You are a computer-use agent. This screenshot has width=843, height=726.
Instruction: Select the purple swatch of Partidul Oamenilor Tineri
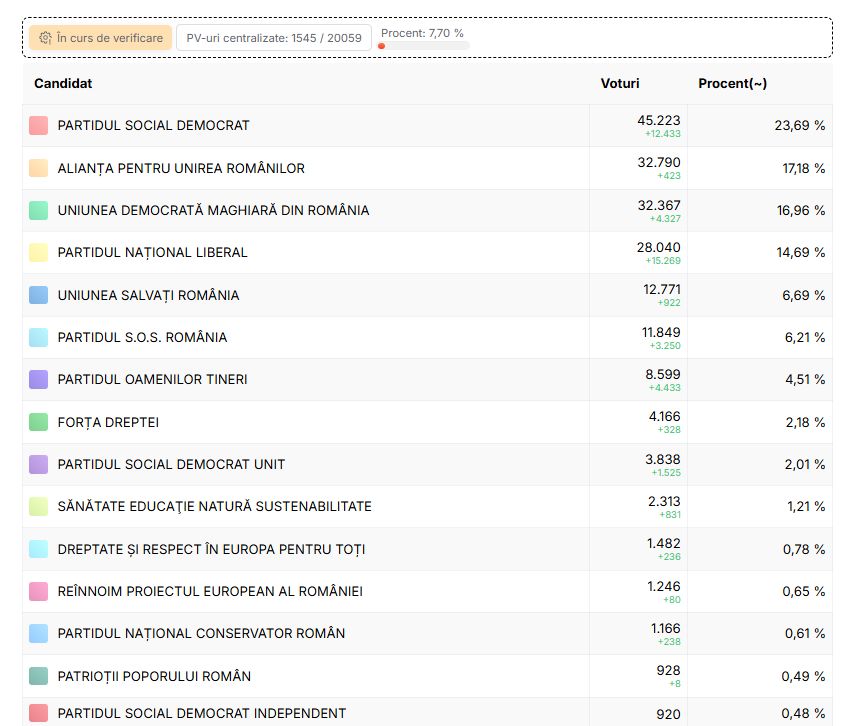point(39,380)
